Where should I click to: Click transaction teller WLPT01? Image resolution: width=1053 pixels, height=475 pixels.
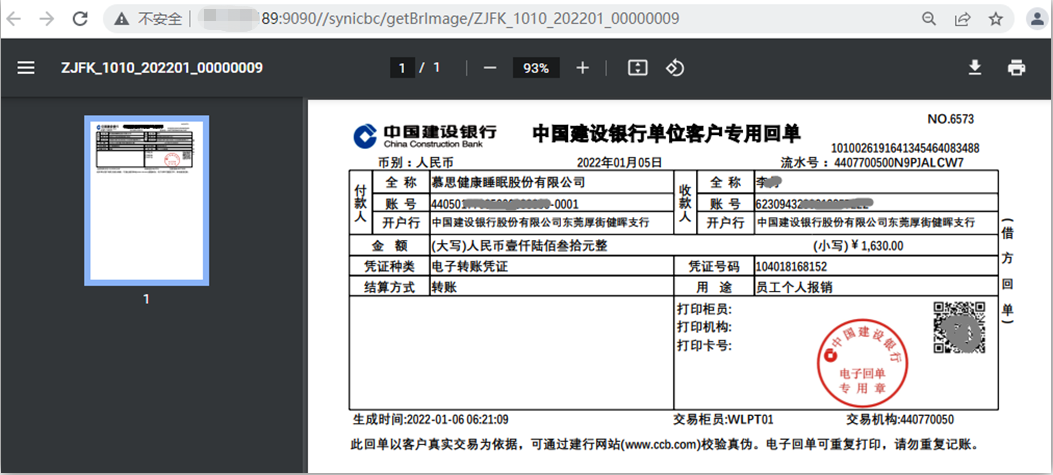(751, 420)
